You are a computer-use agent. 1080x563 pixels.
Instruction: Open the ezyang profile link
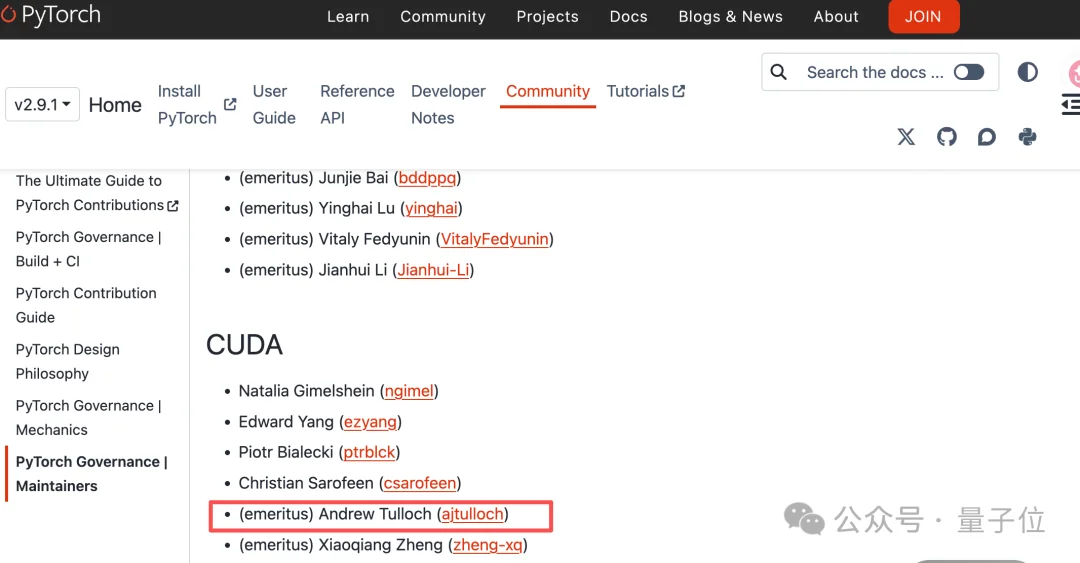click(371, 422)
